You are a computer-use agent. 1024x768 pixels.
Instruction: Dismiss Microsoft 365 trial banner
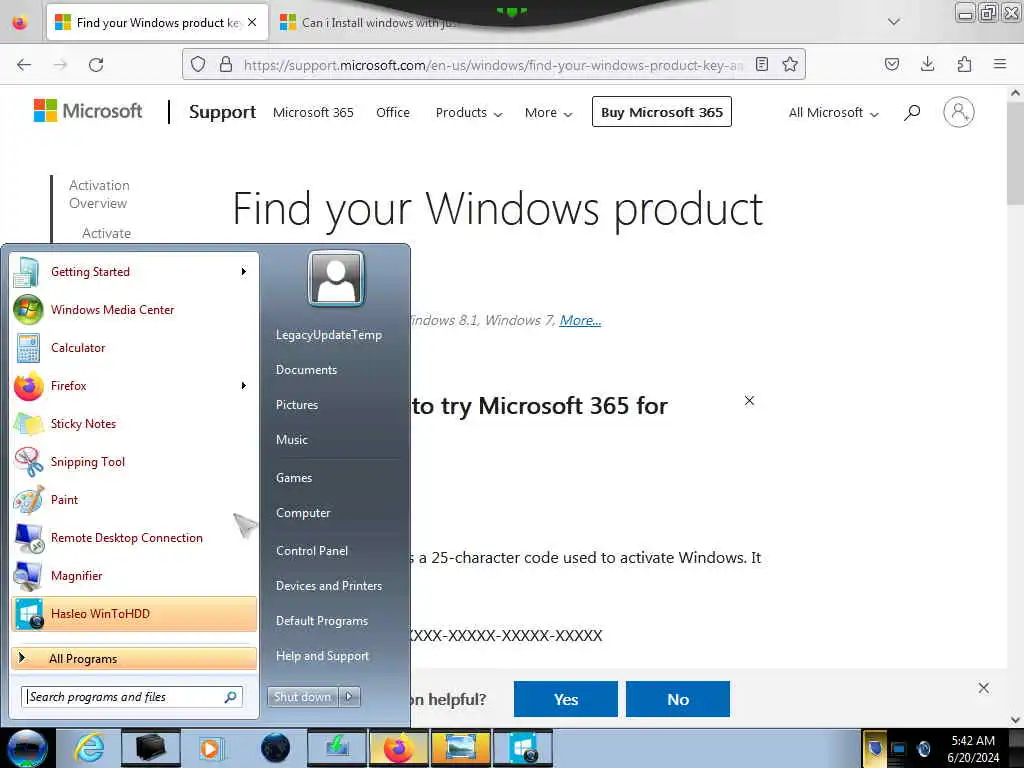pyautogui.click(x=750, y=400)
